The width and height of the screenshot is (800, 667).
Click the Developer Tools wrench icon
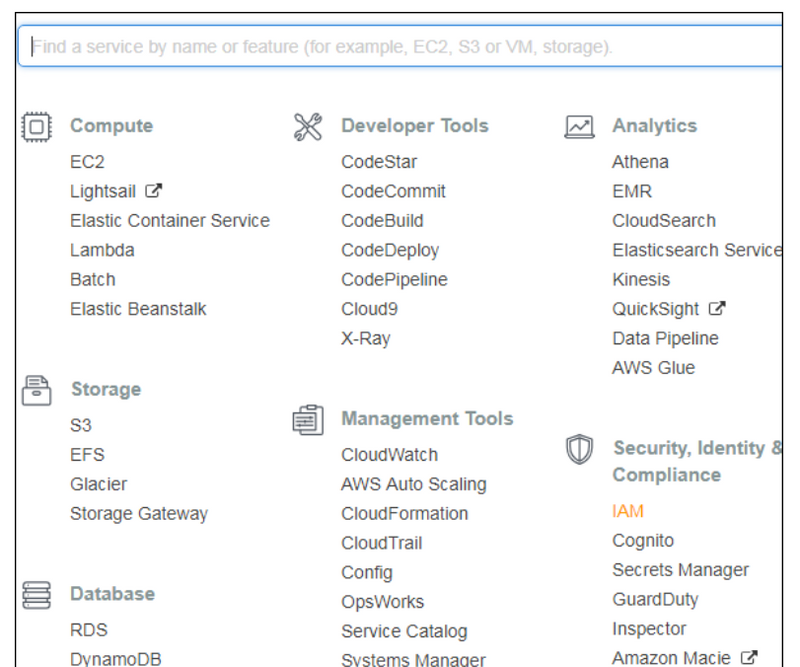coord(307,127)
